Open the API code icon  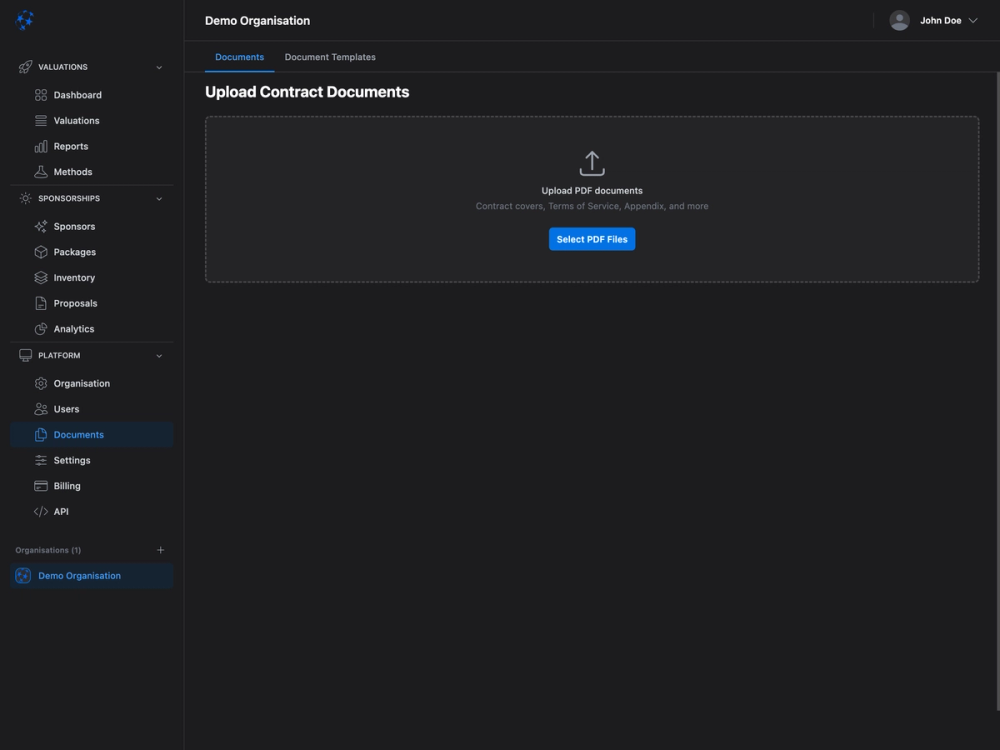point(40,511)
